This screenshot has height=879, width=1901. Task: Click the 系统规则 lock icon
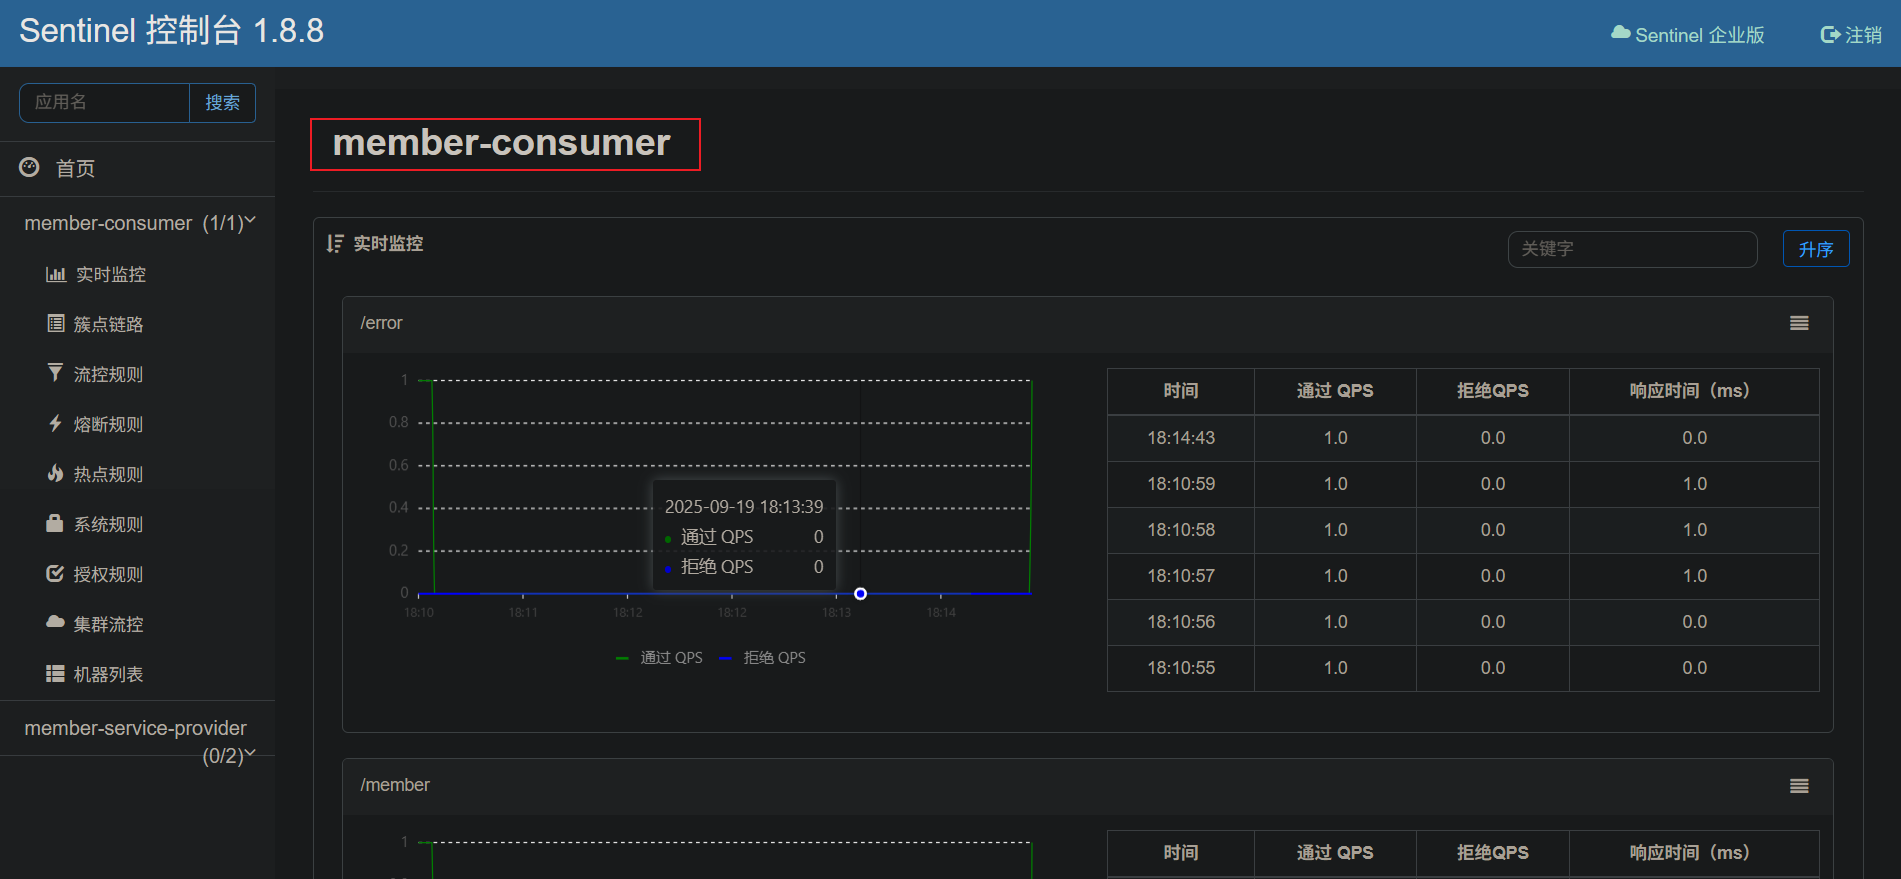click(56, 523)
